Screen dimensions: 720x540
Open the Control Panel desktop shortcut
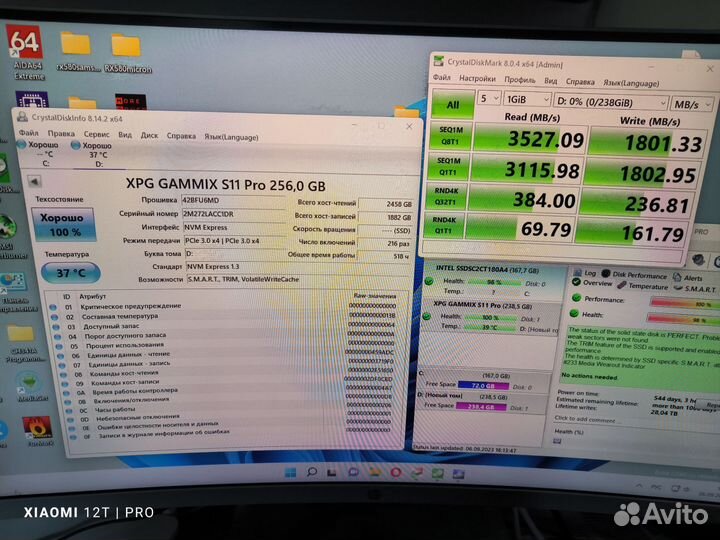(x=16, y=292)
